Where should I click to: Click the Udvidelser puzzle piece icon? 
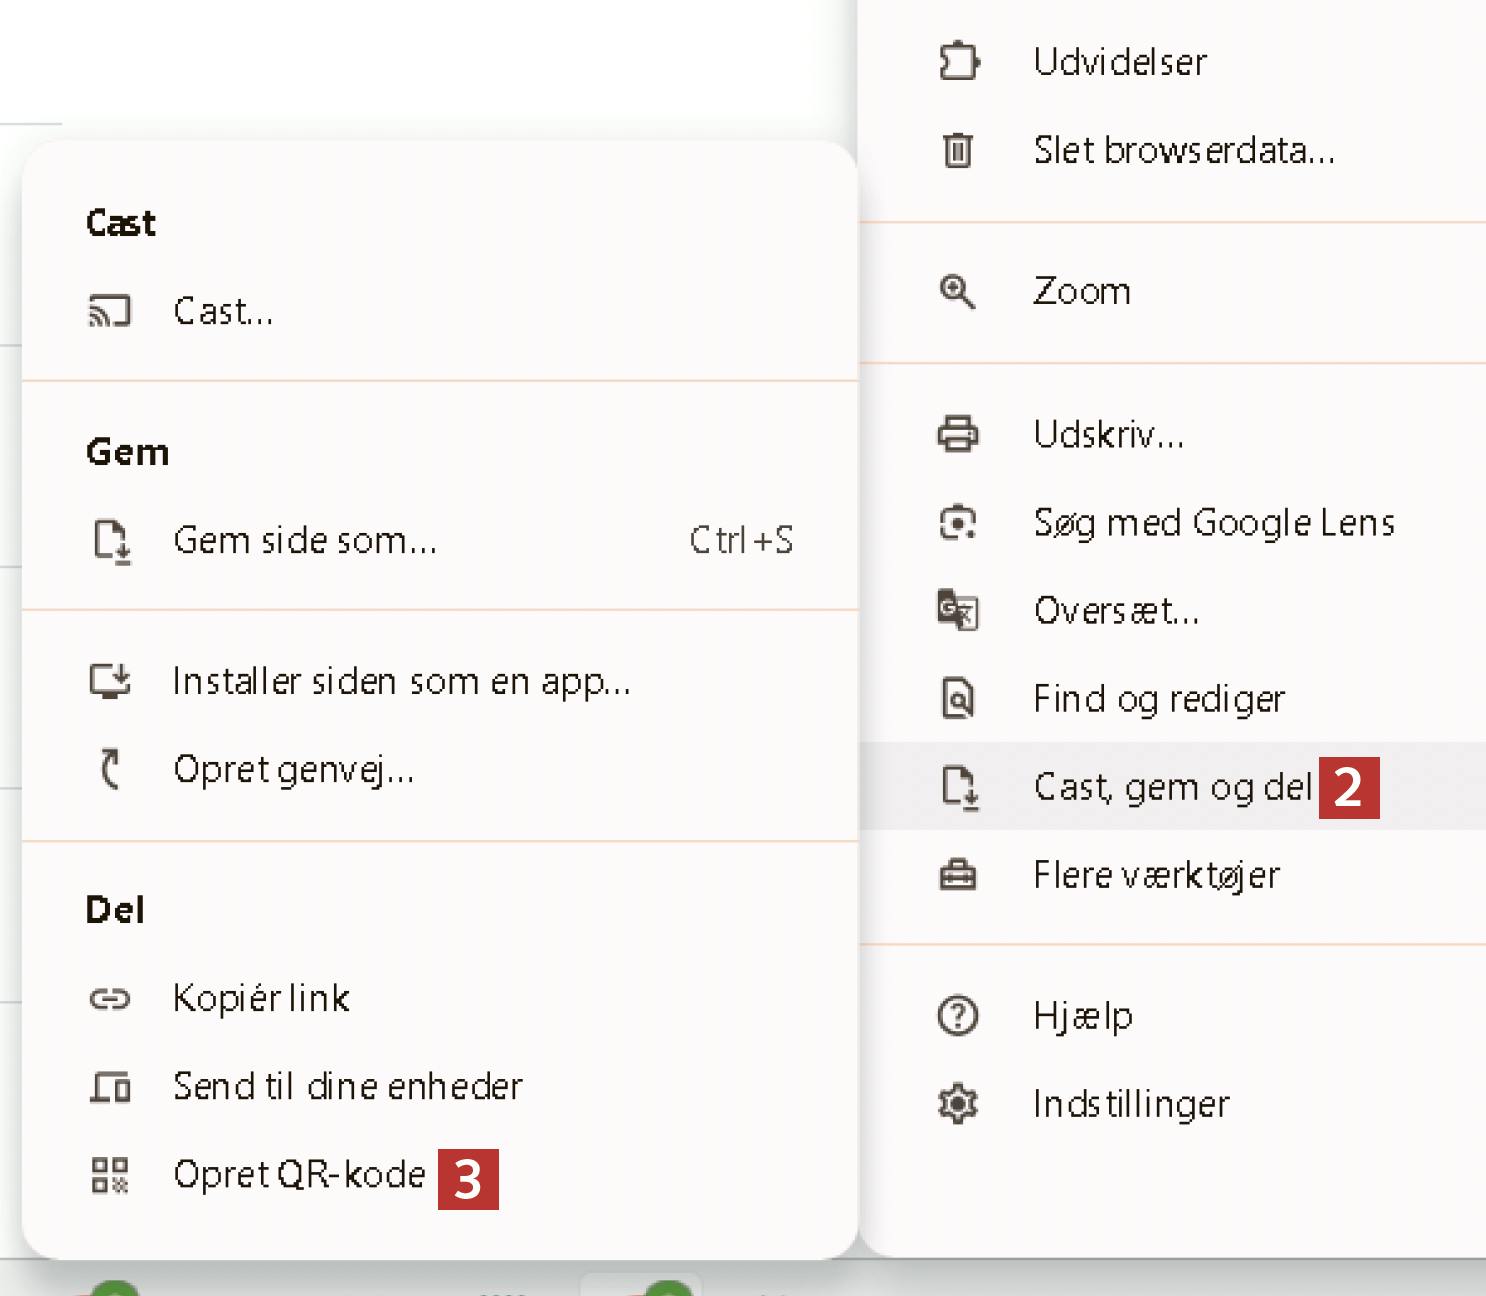point(958,61)
